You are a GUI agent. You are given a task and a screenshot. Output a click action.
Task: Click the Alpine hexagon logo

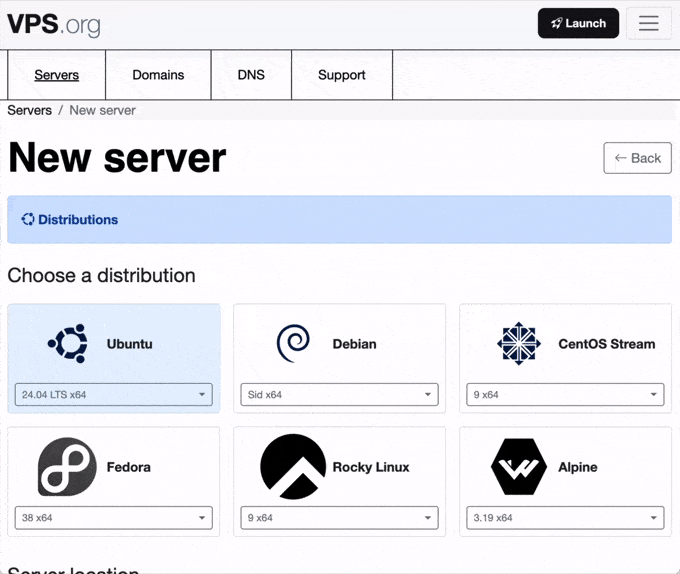point(519,466)
